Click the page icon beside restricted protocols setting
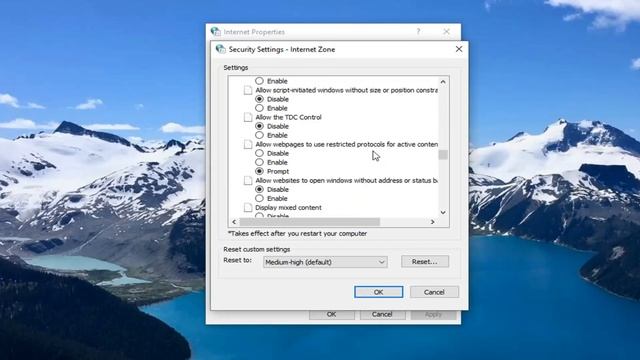The height and width of the screenshot is (360, 640). (x=248, y=144)
